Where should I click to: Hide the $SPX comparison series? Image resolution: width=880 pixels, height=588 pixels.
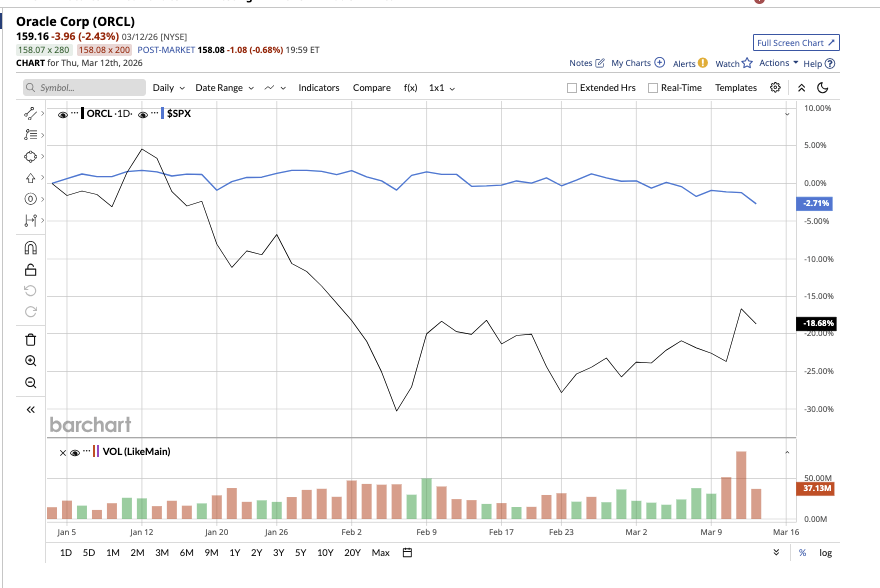click(142, 114)
